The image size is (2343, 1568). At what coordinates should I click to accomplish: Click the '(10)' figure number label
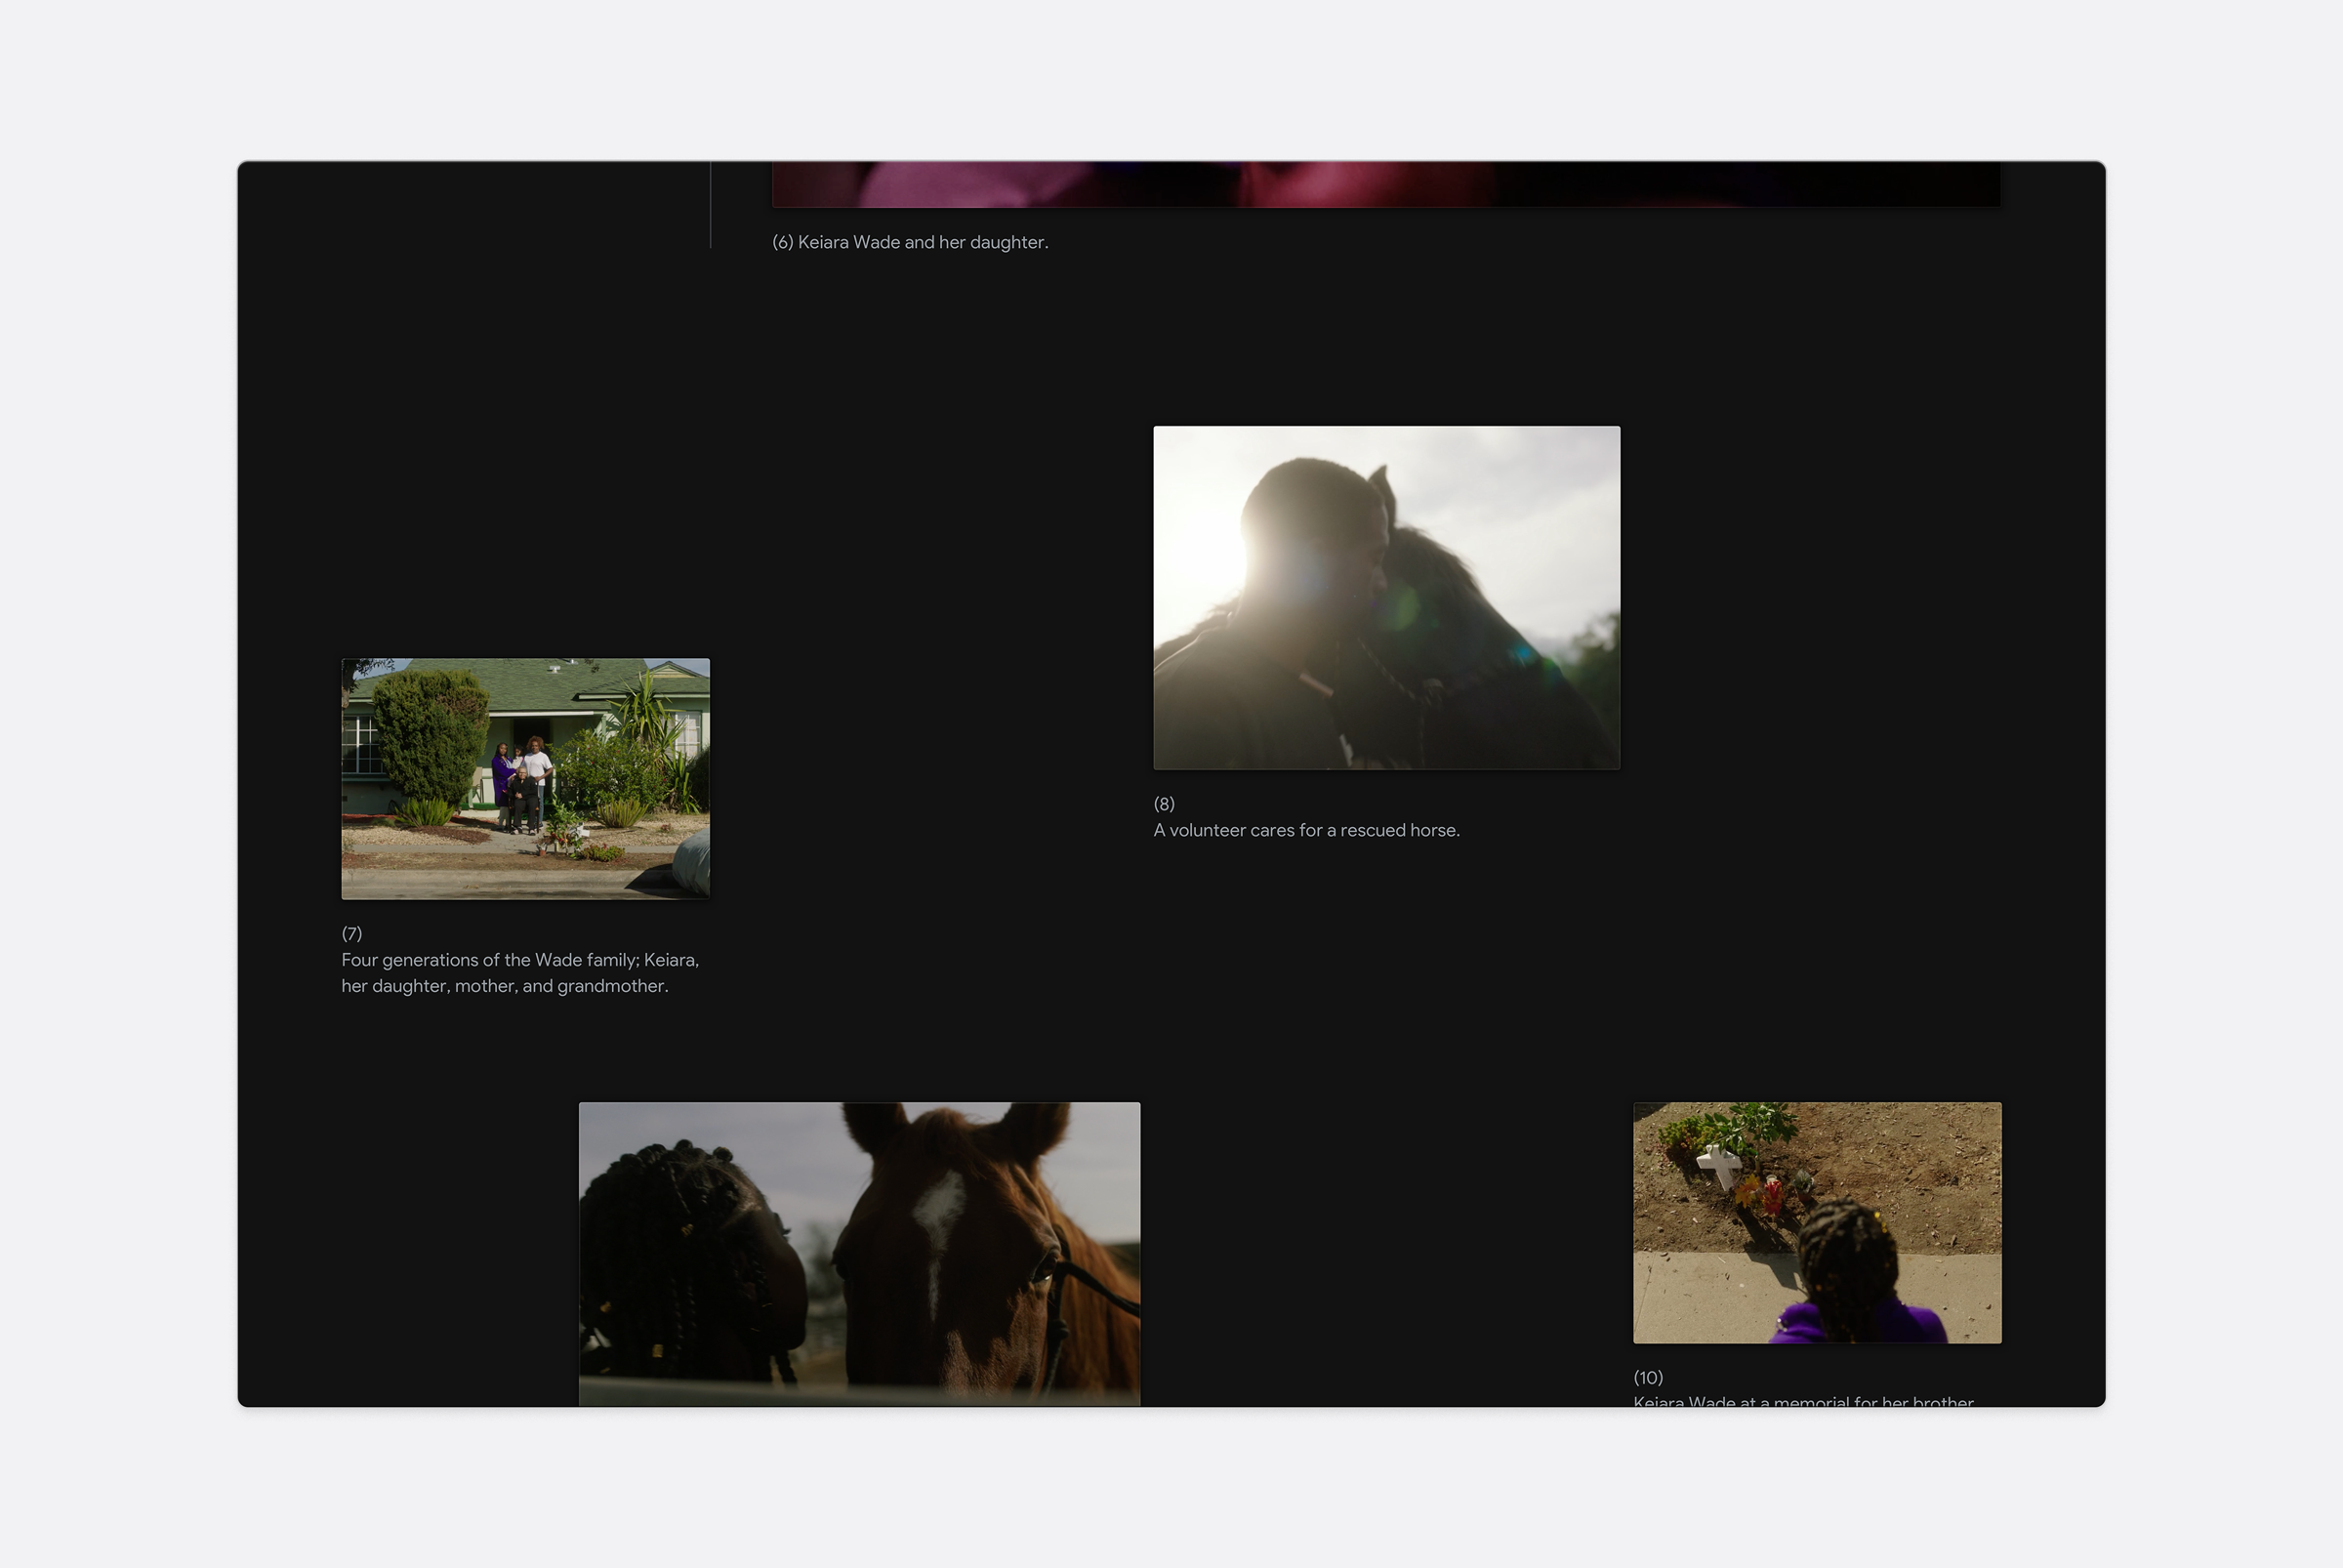(1648, 1377)
